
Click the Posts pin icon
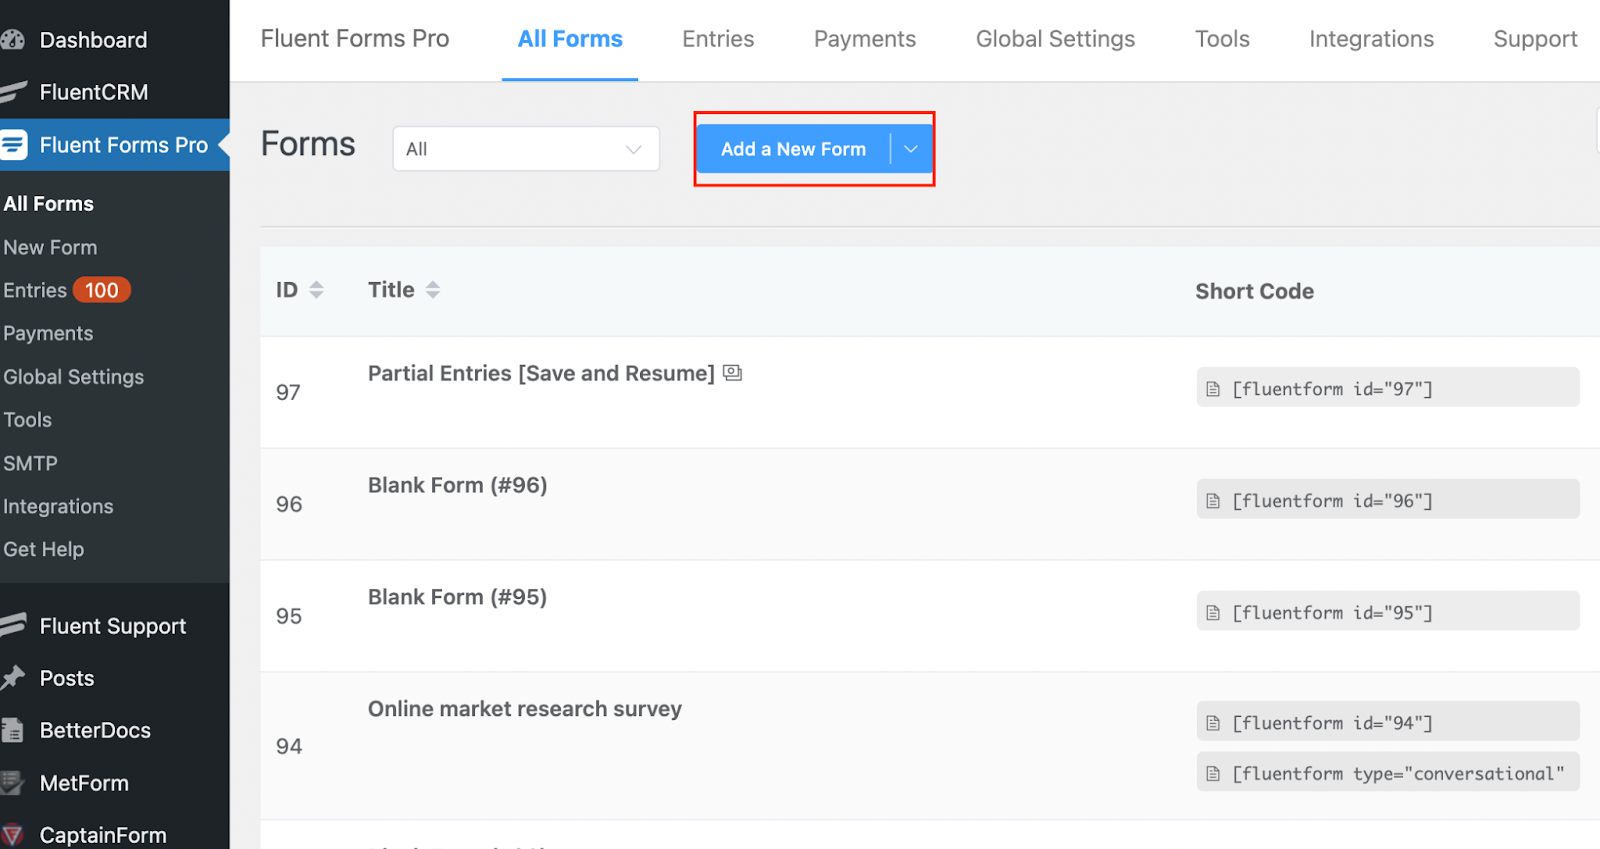(x=12, y=678)
